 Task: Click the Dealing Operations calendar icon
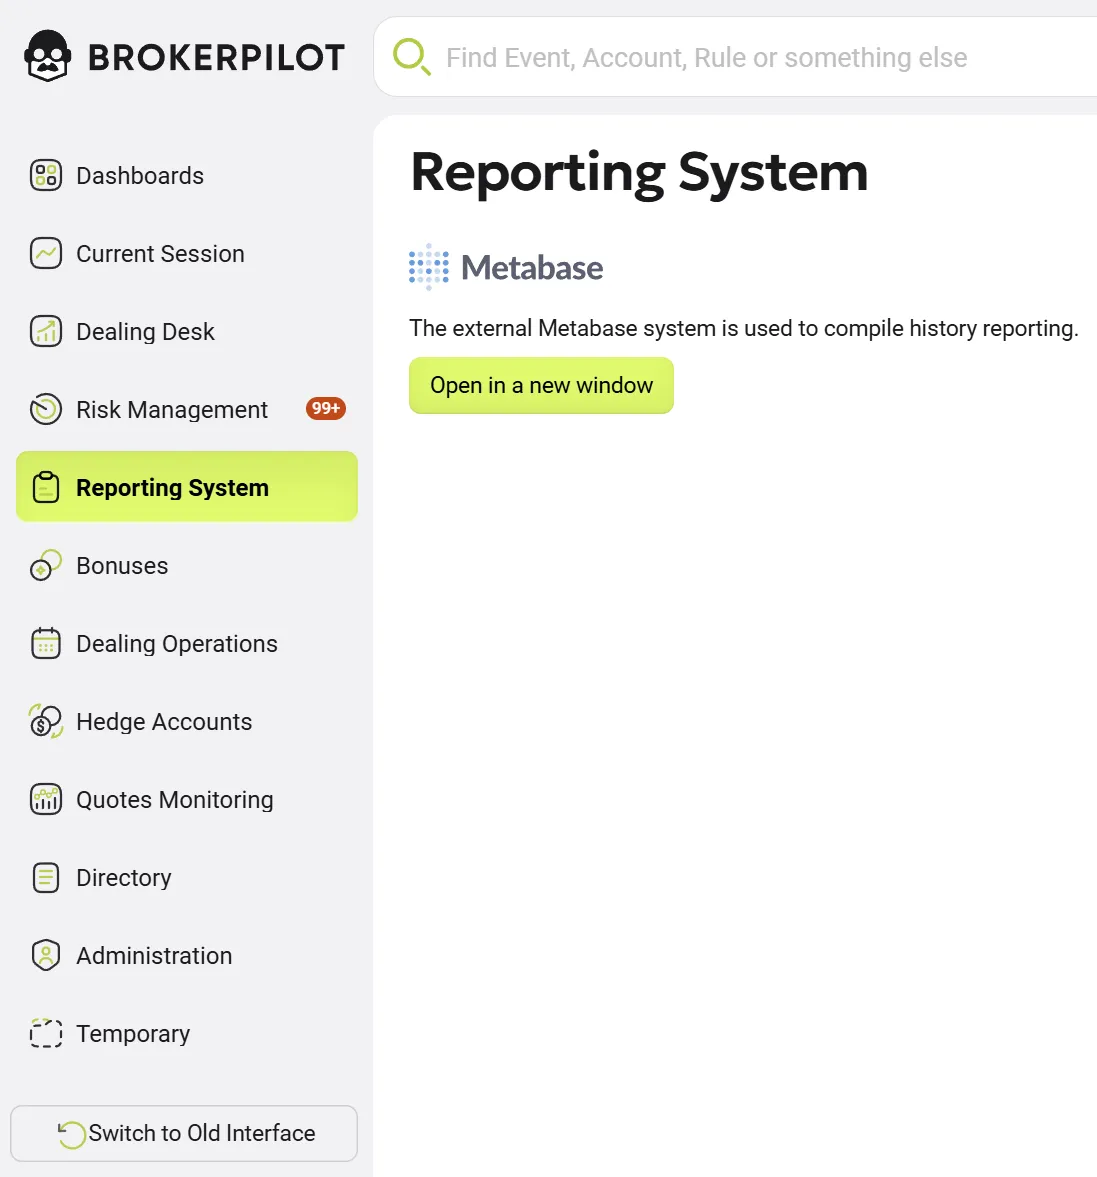coord(46,643)
